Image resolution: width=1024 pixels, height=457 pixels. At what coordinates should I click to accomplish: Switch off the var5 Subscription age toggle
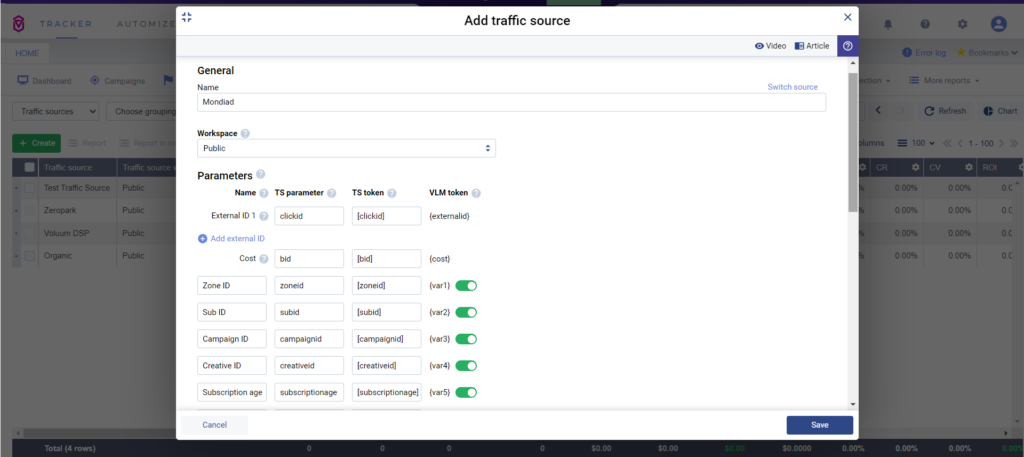click(x=466, y=392)
